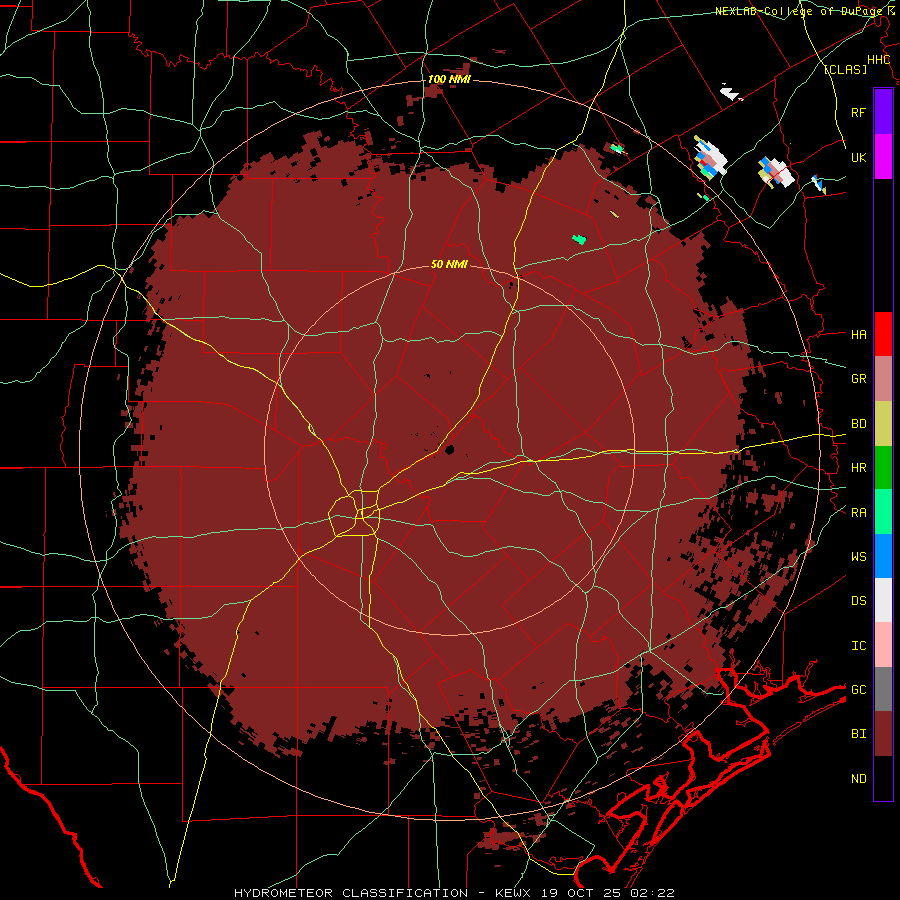
Task: Select the "BD" legend label
Action: (858, 424)
